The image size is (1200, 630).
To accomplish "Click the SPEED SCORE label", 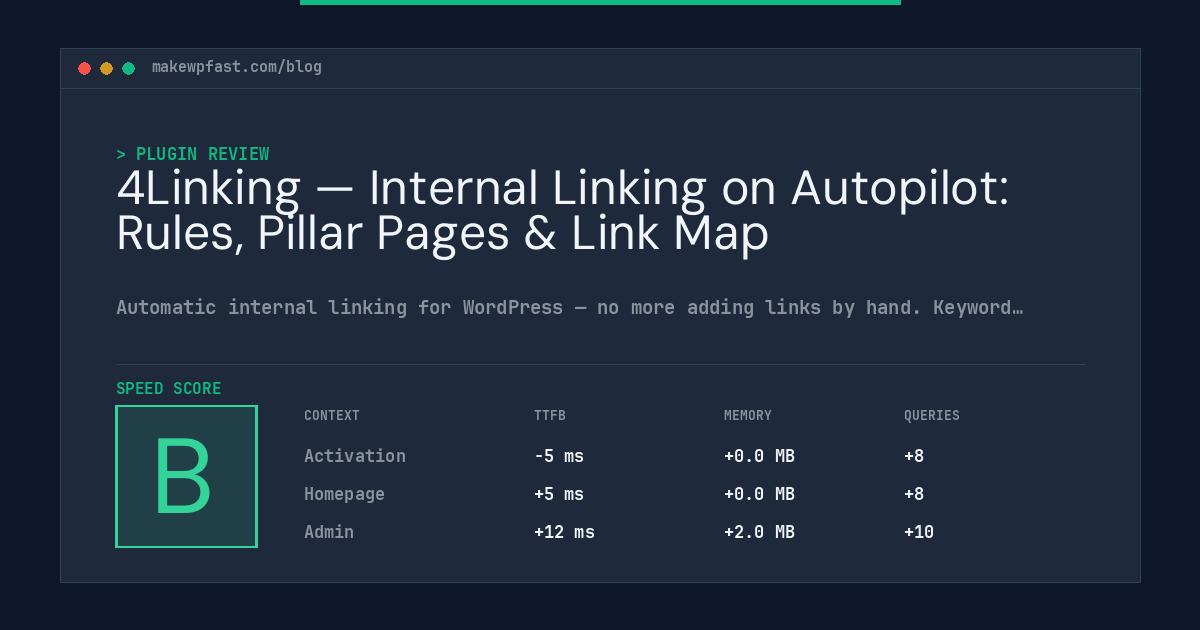I will tap(169, 389).
